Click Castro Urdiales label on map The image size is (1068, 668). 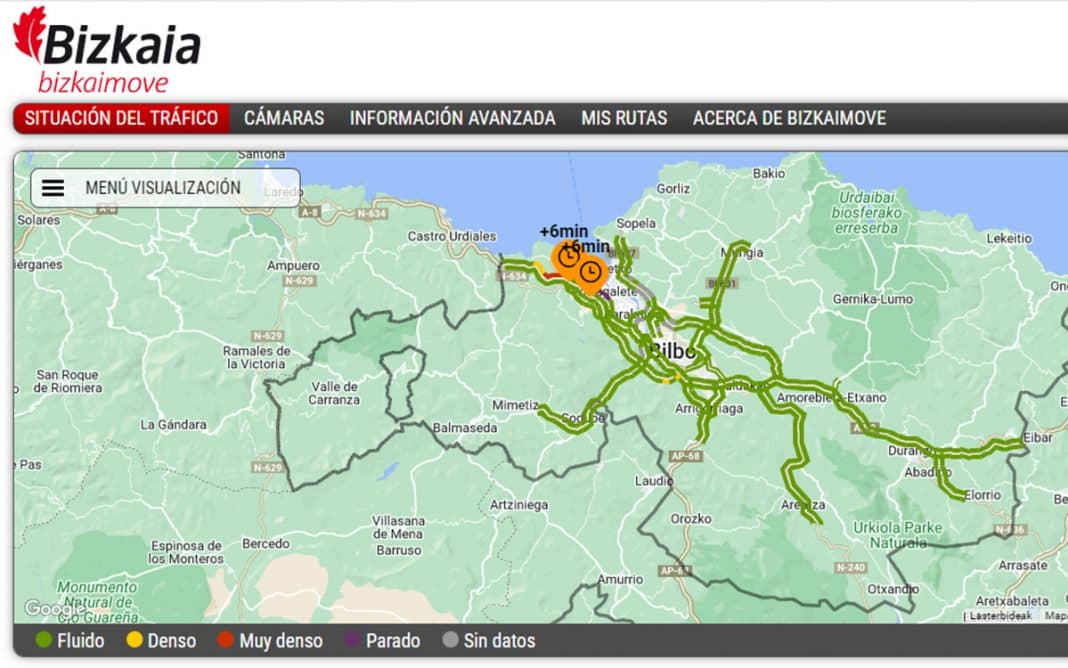pyautogui.click(x=452, y=236)
